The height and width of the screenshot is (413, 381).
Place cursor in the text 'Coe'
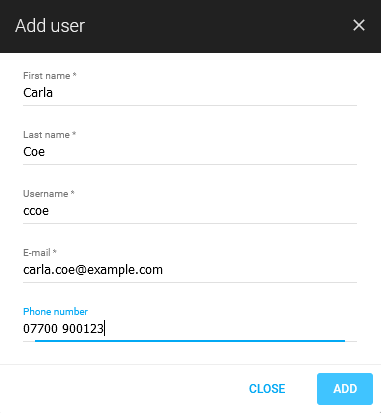(34, 152)
